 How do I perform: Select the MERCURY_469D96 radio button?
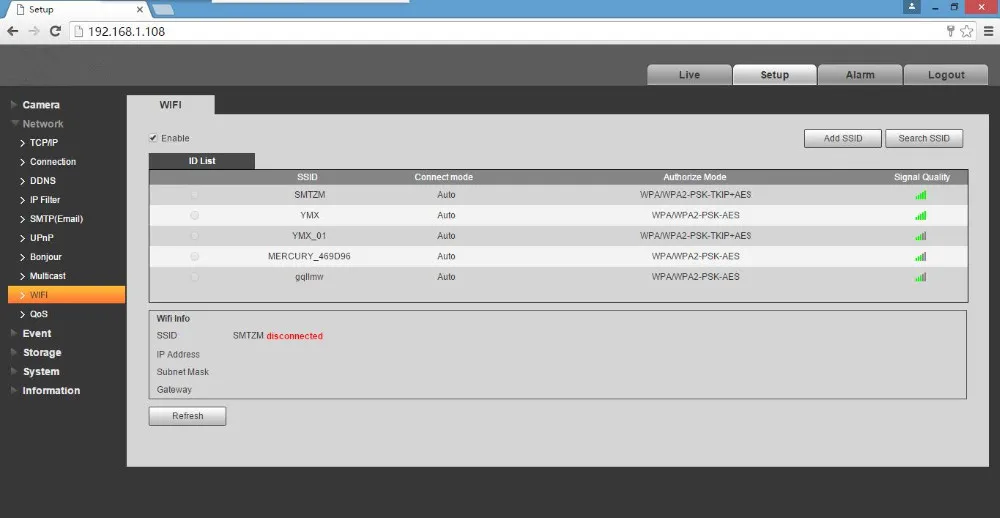click(x=195, y=256)
